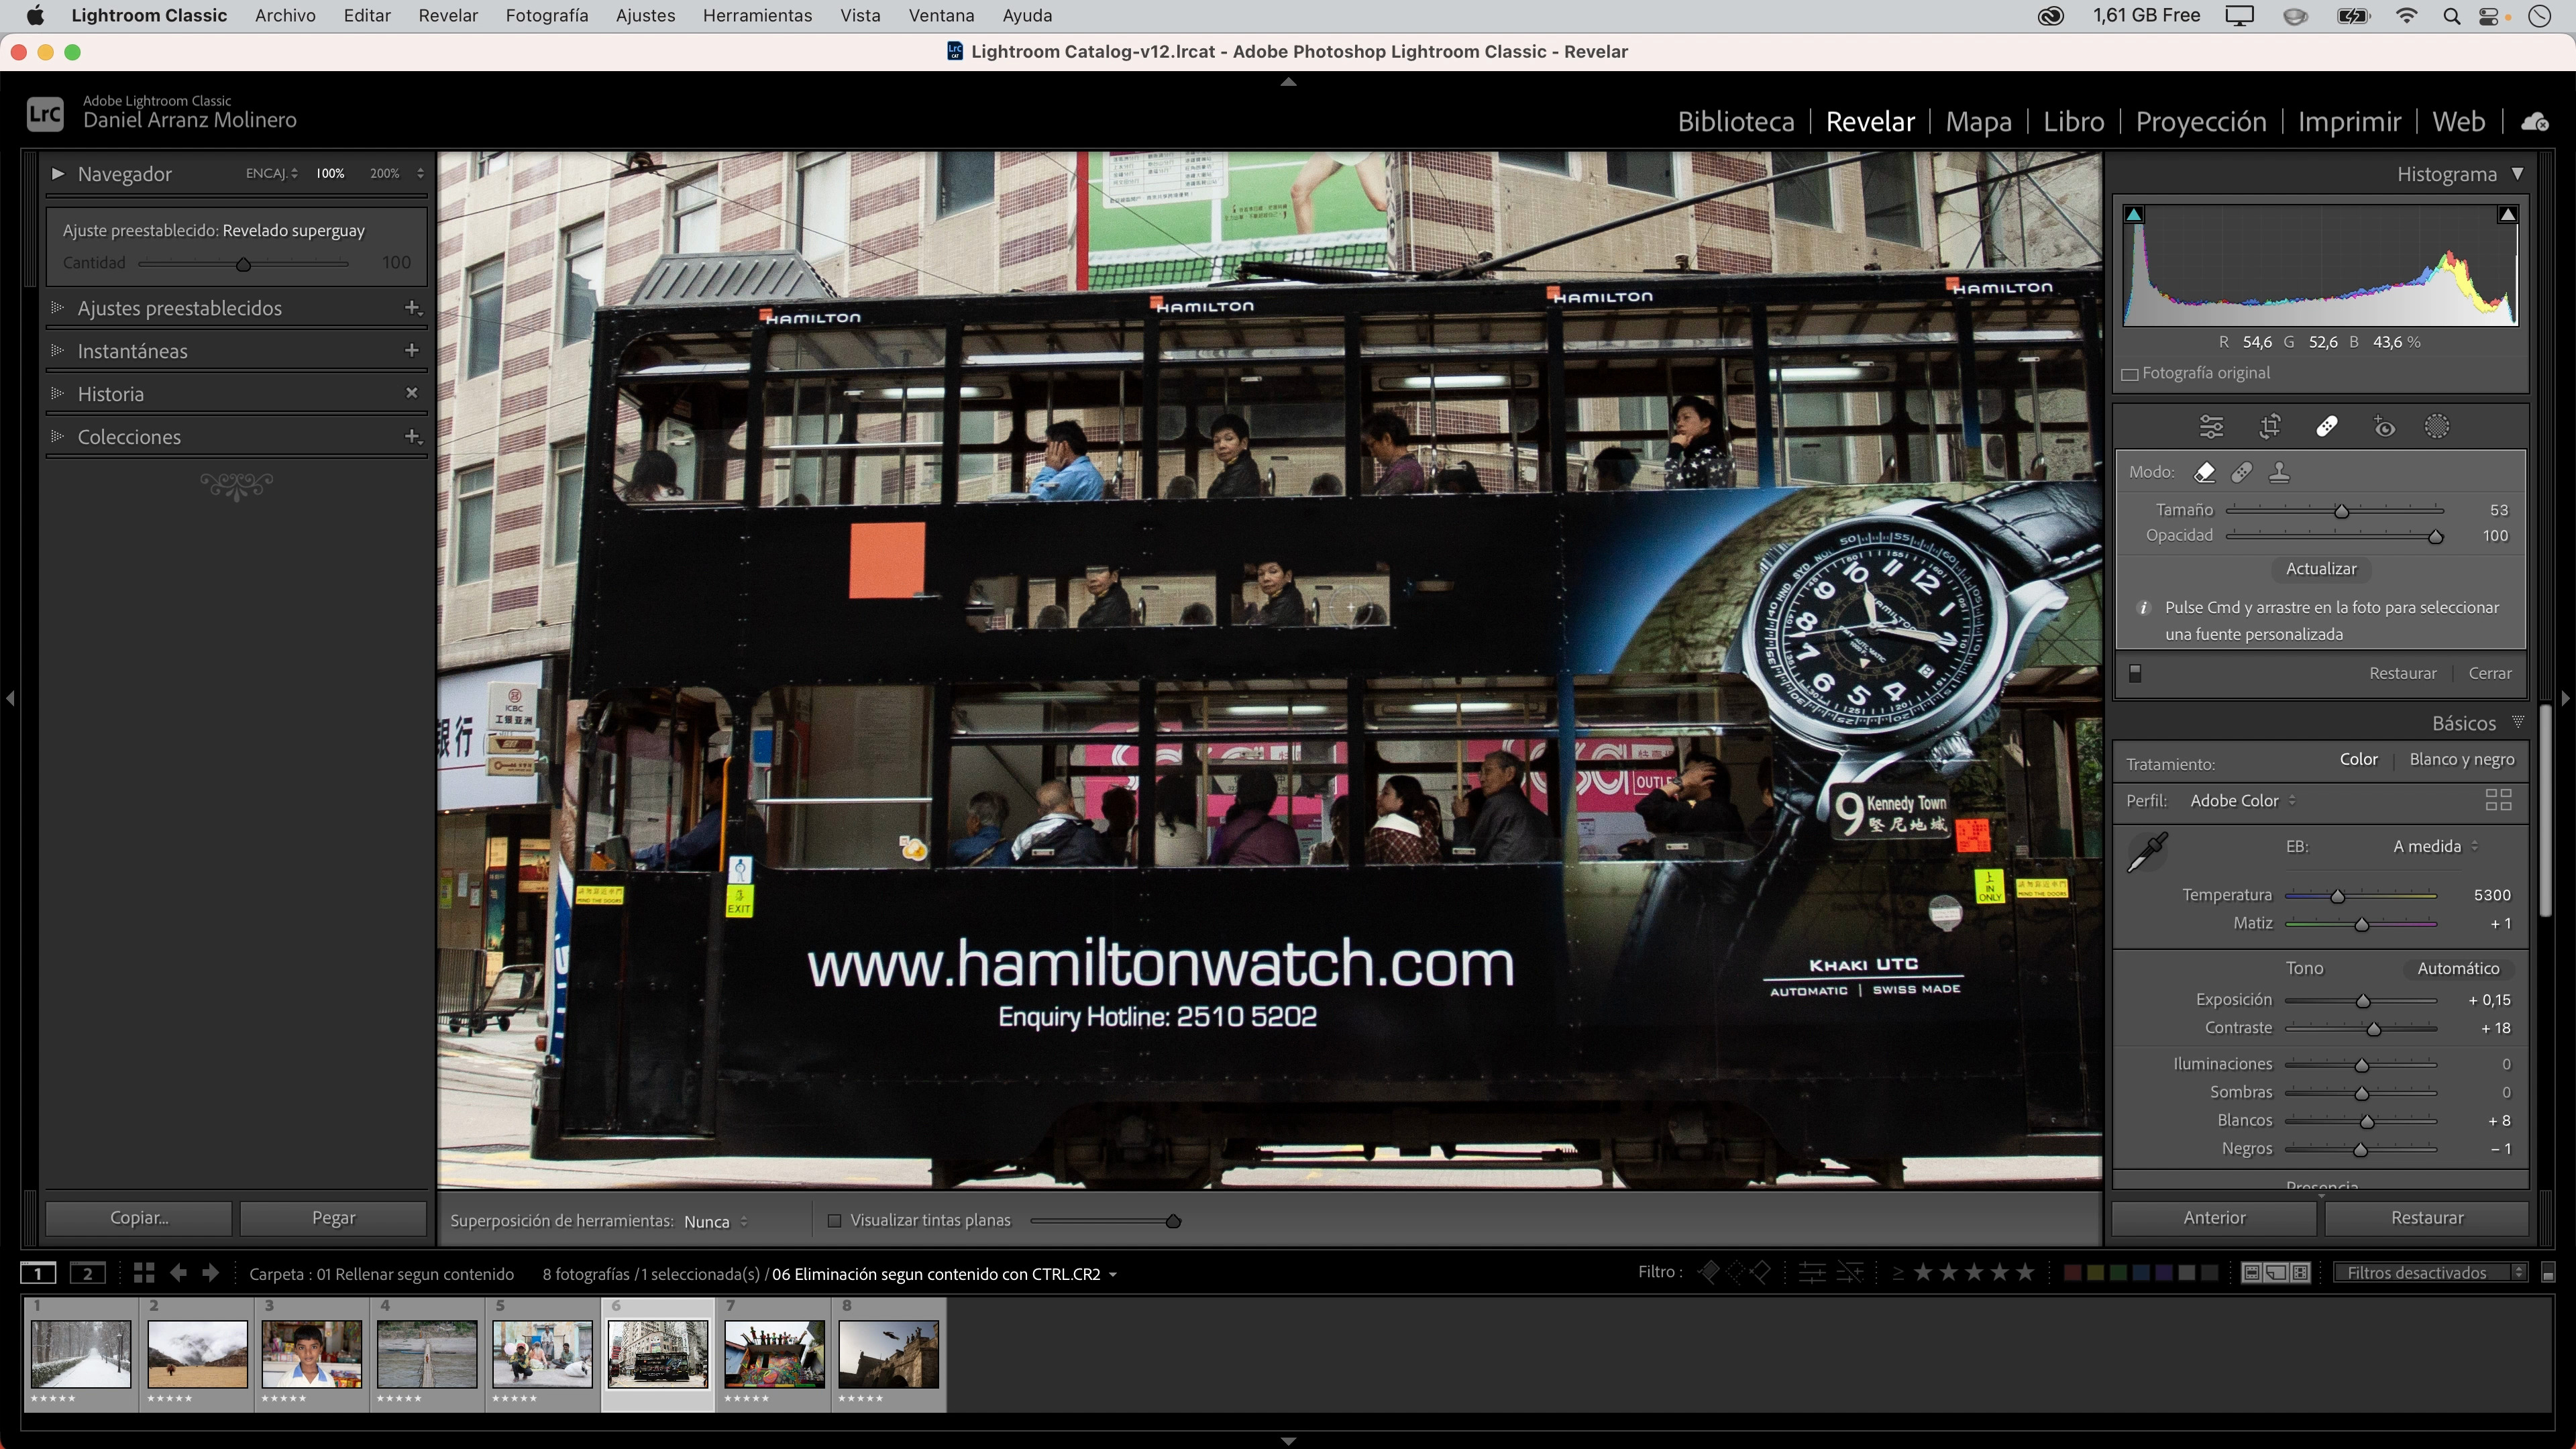Switch to Biblioteca module
2576x1449 pixels.
pyautogui.click(x=1736, y=122)
